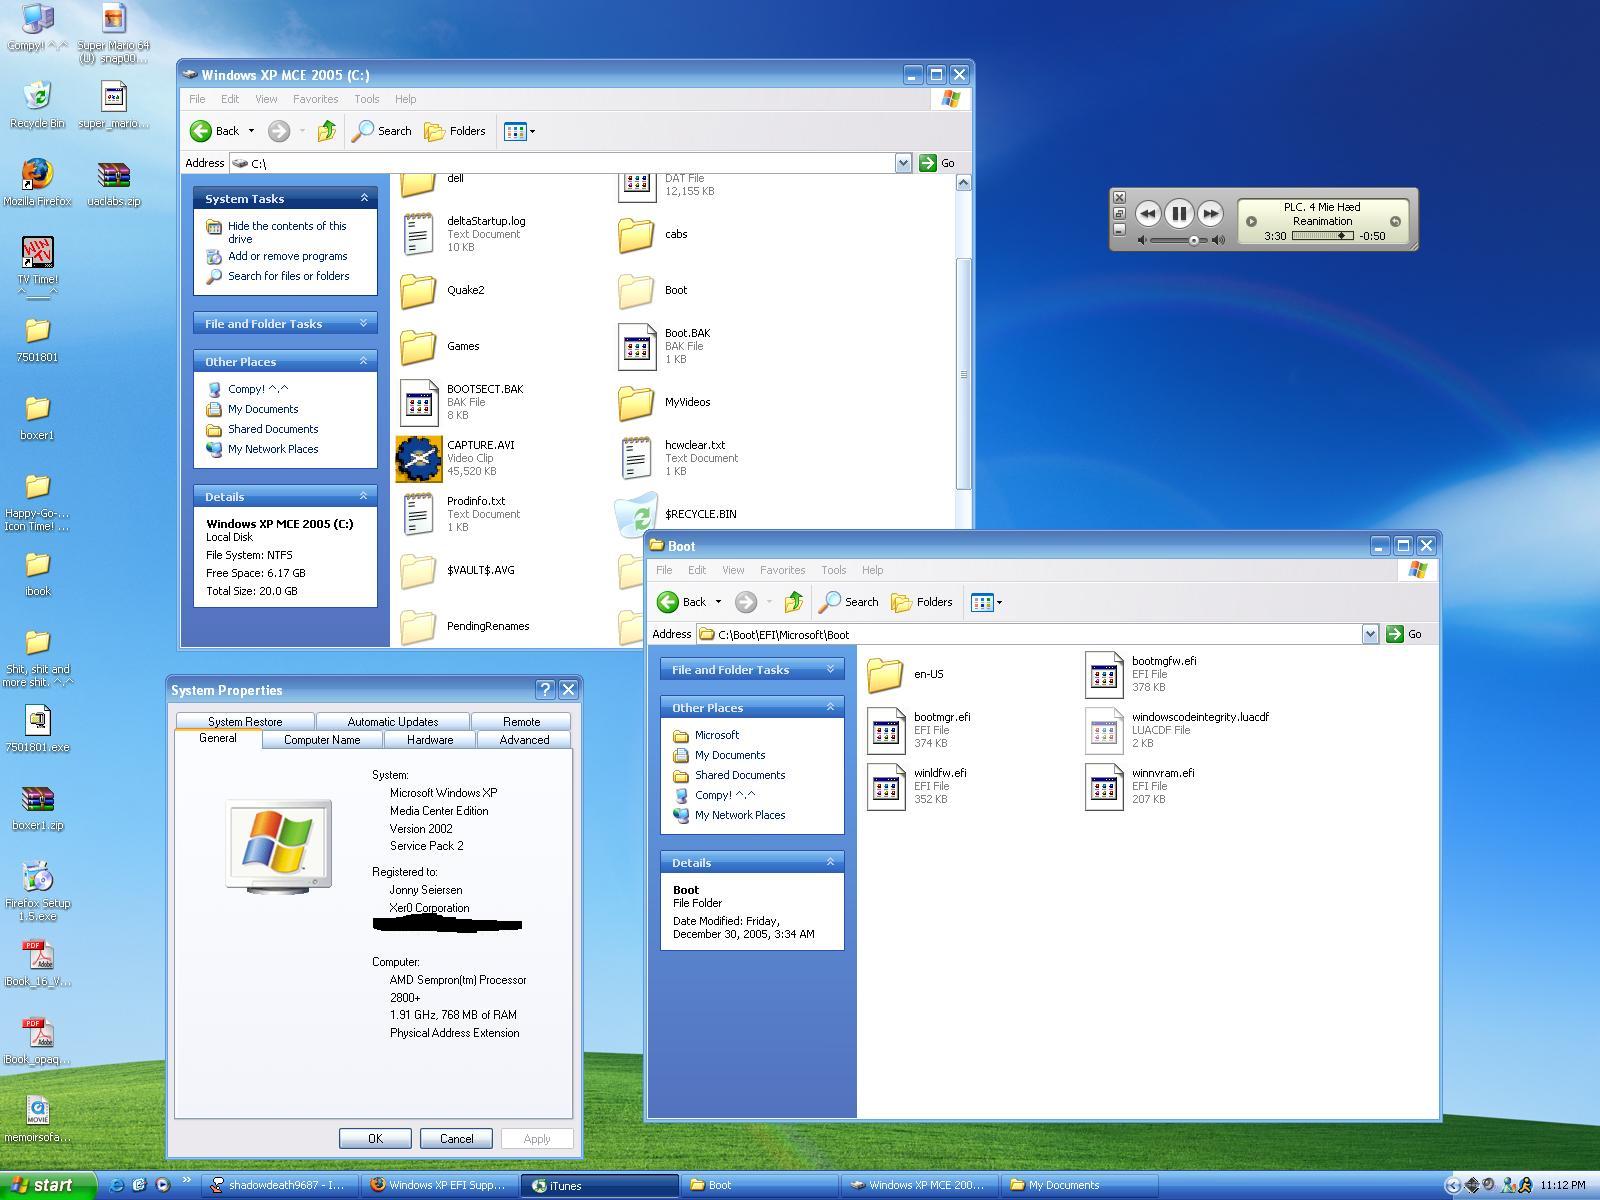The width and height of the screenshot is (1600, 1200).
Task: Open the address bar dropdown in Boot window
Action: tap(1370, 634)
